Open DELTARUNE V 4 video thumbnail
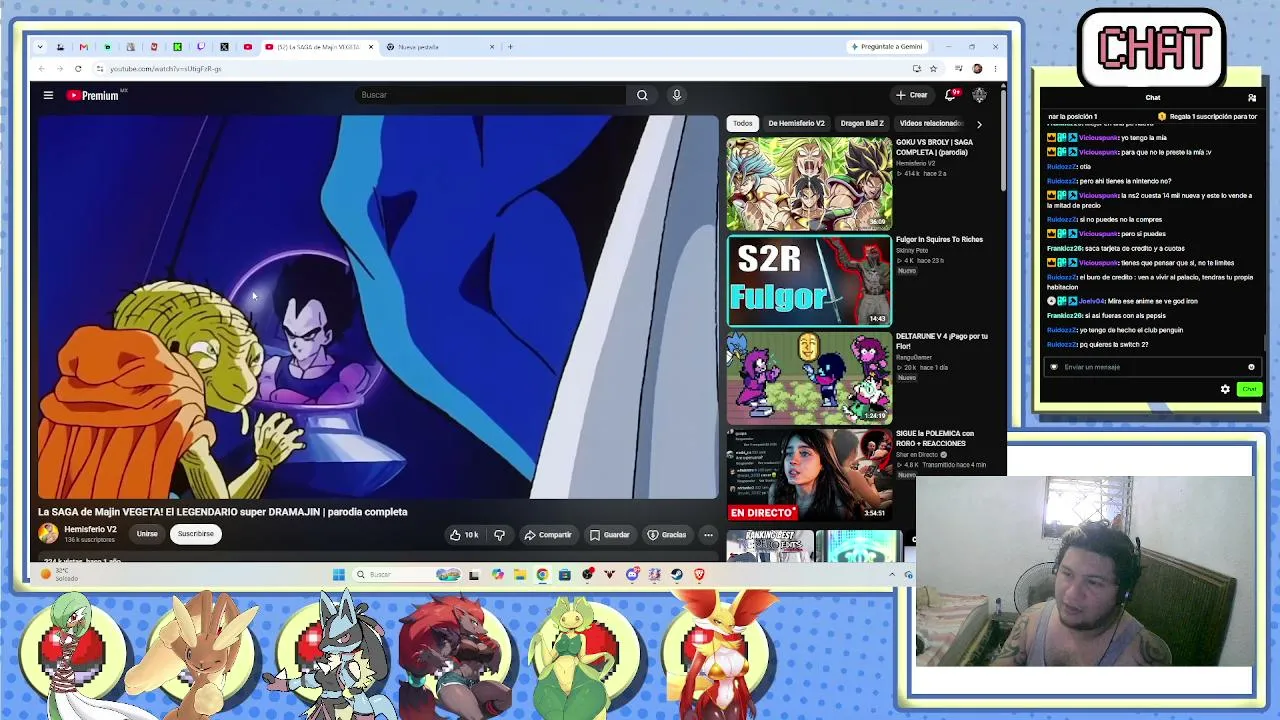This screenshot has width=1280, height=720. click(x=809, y=378)
